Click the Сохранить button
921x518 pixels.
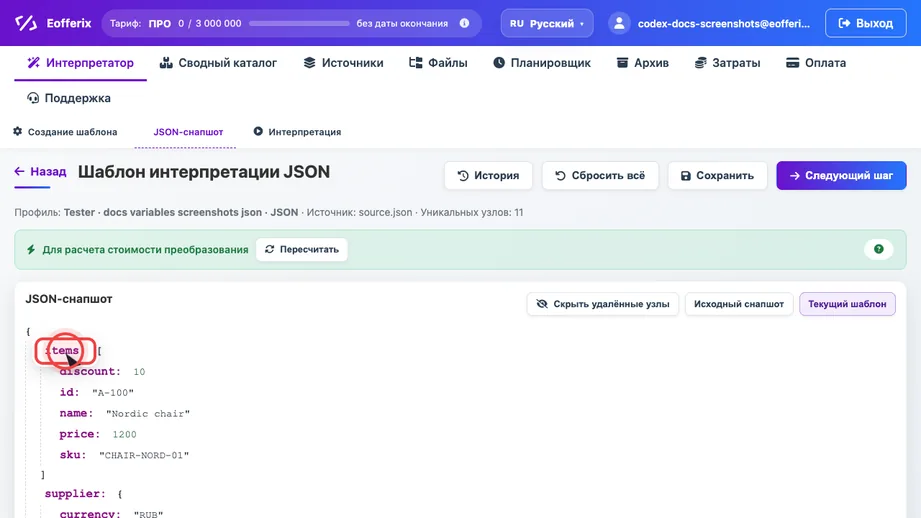(717, 176)
